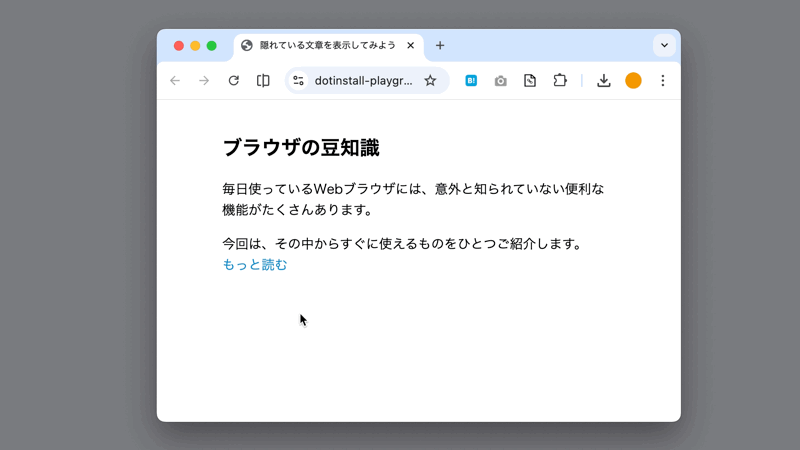Viewport: 800px width, 450px height.
Task: Click the もっと読む link
Action: pos(255,265)
